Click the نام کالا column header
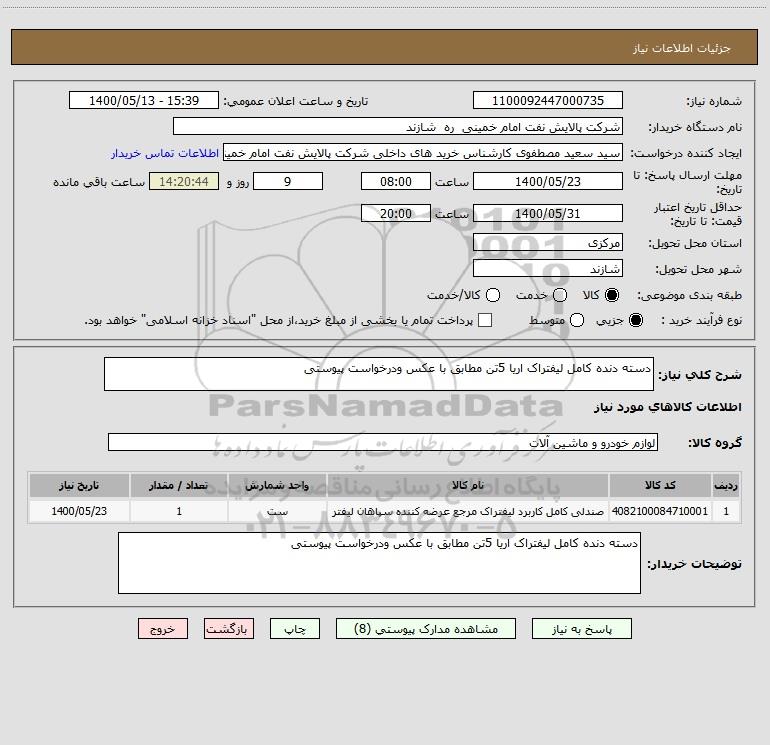This screenshot has width=770, height=745. (468, 485)
